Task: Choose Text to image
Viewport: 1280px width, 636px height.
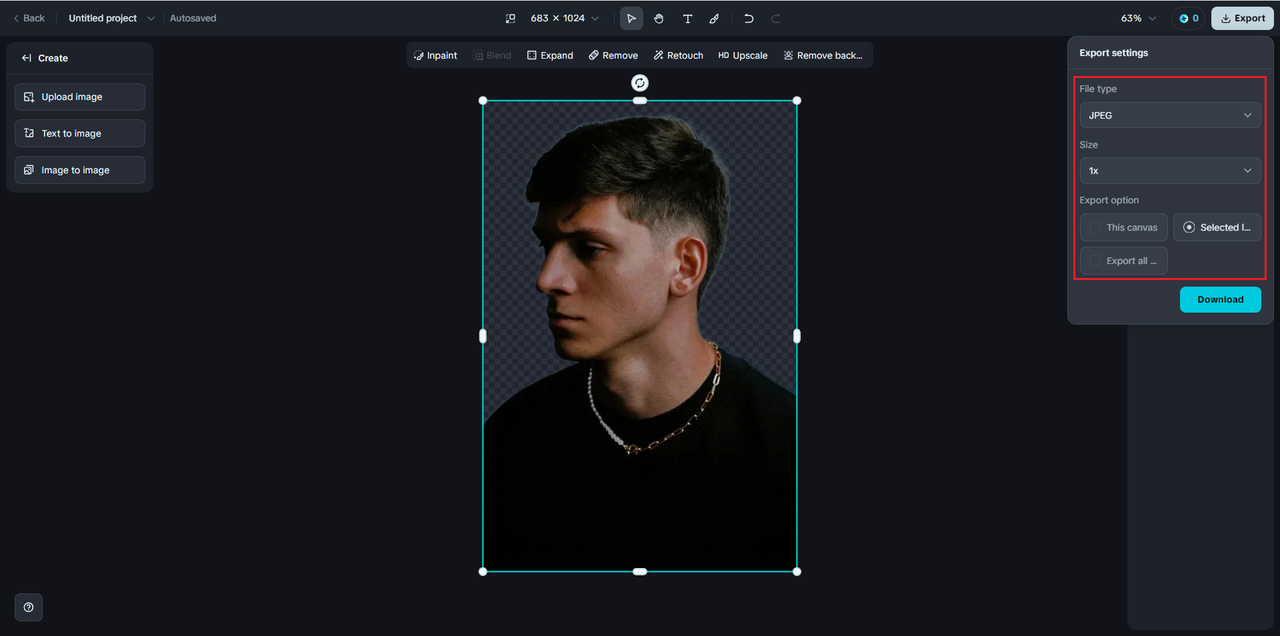Action: point(80,133)
